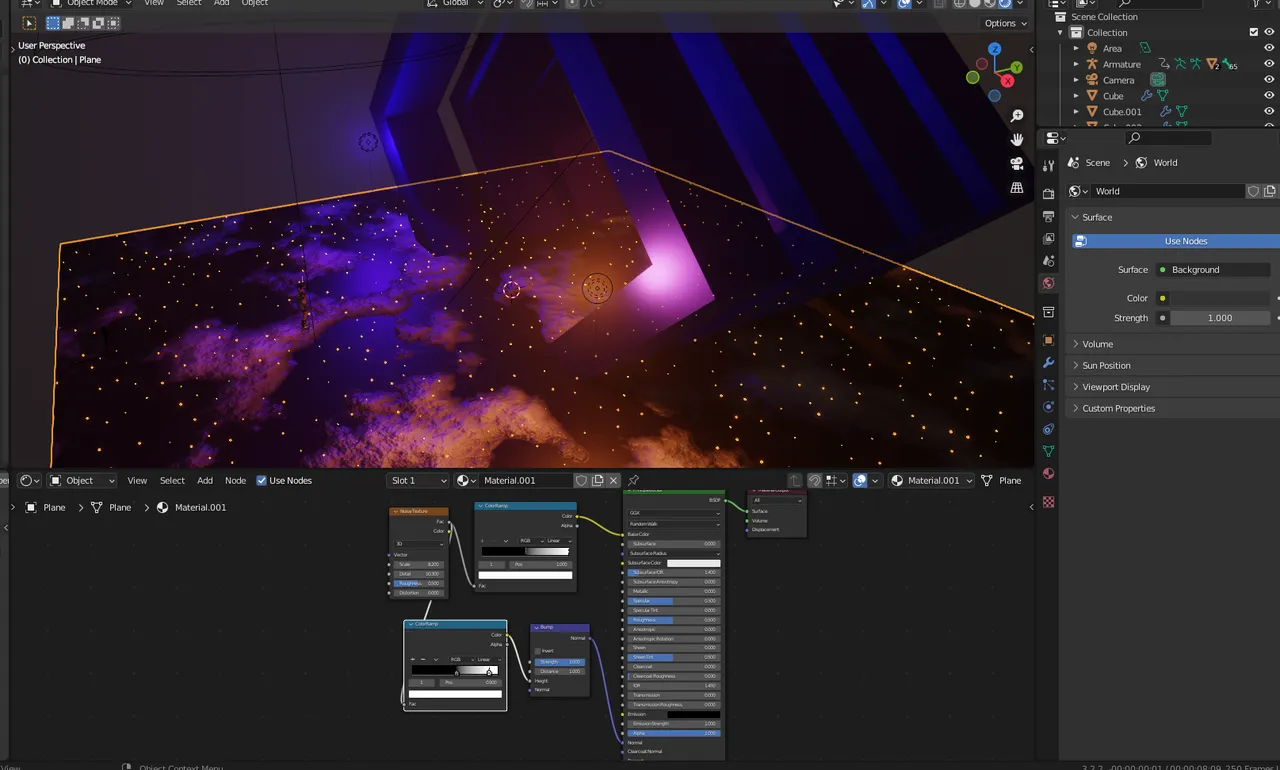Viewport: 1280px width, 770px height.
Task: Hide the Area light in outliner
Action: point(1269,48)
